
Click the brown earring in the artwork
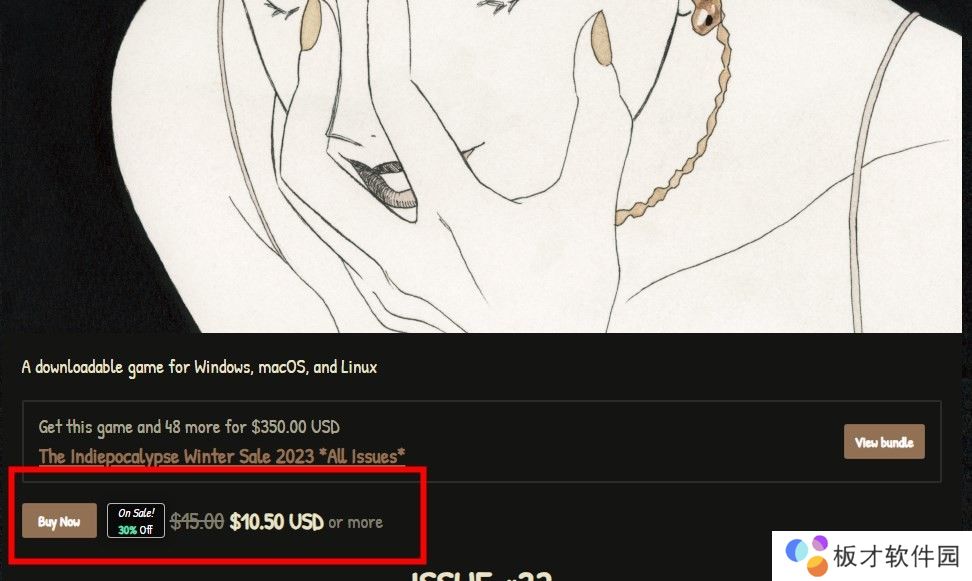706,16
